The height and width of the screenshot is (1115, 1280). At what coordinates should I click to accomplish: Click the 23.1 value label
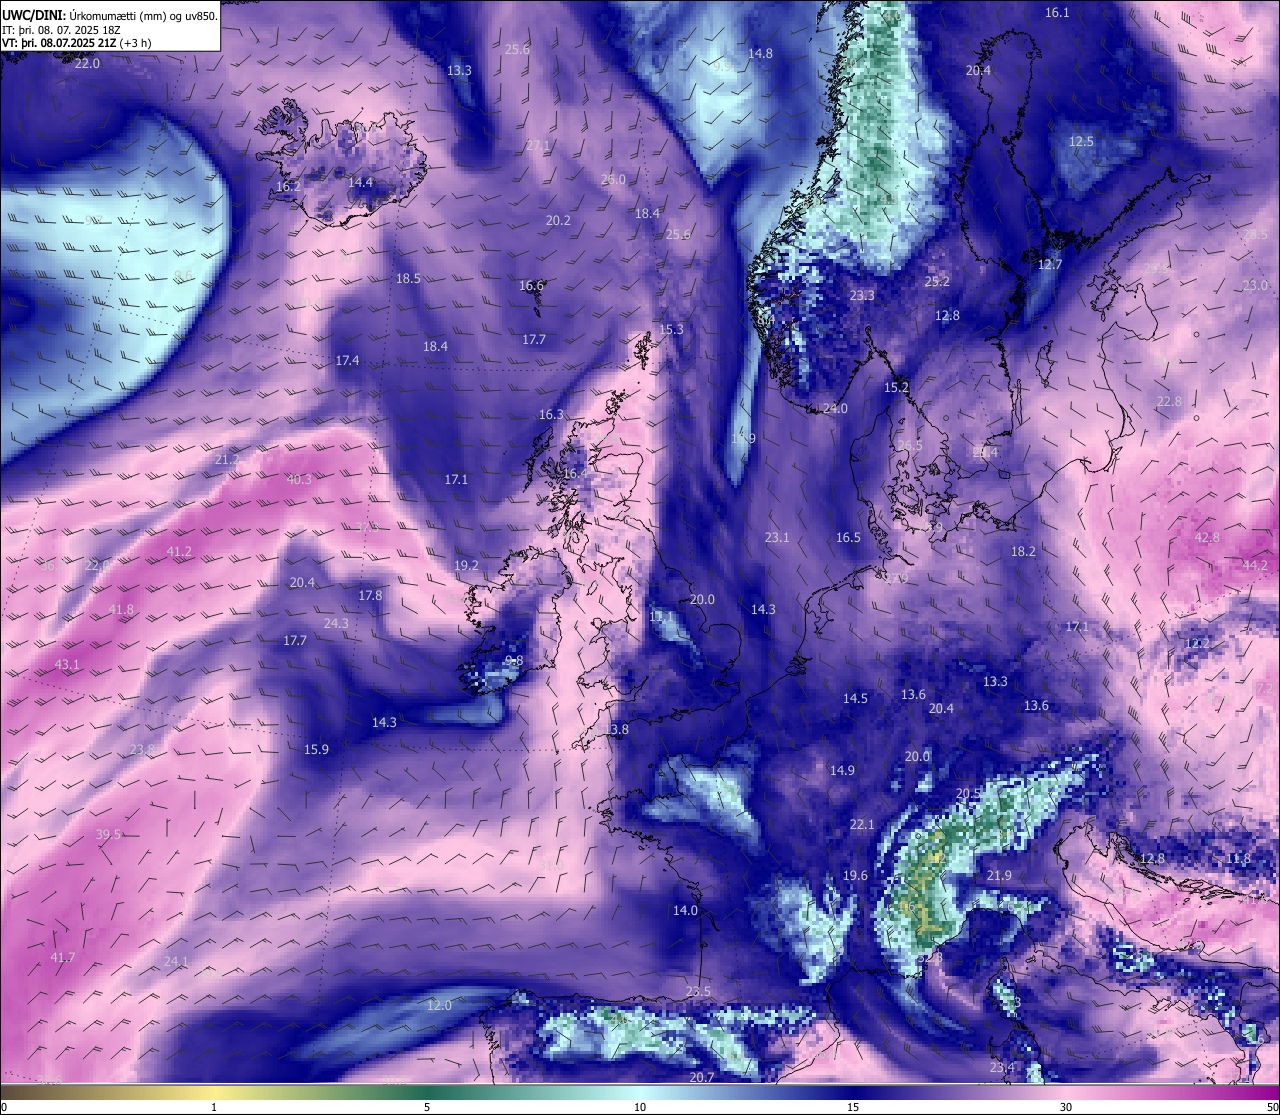(777, 538)
